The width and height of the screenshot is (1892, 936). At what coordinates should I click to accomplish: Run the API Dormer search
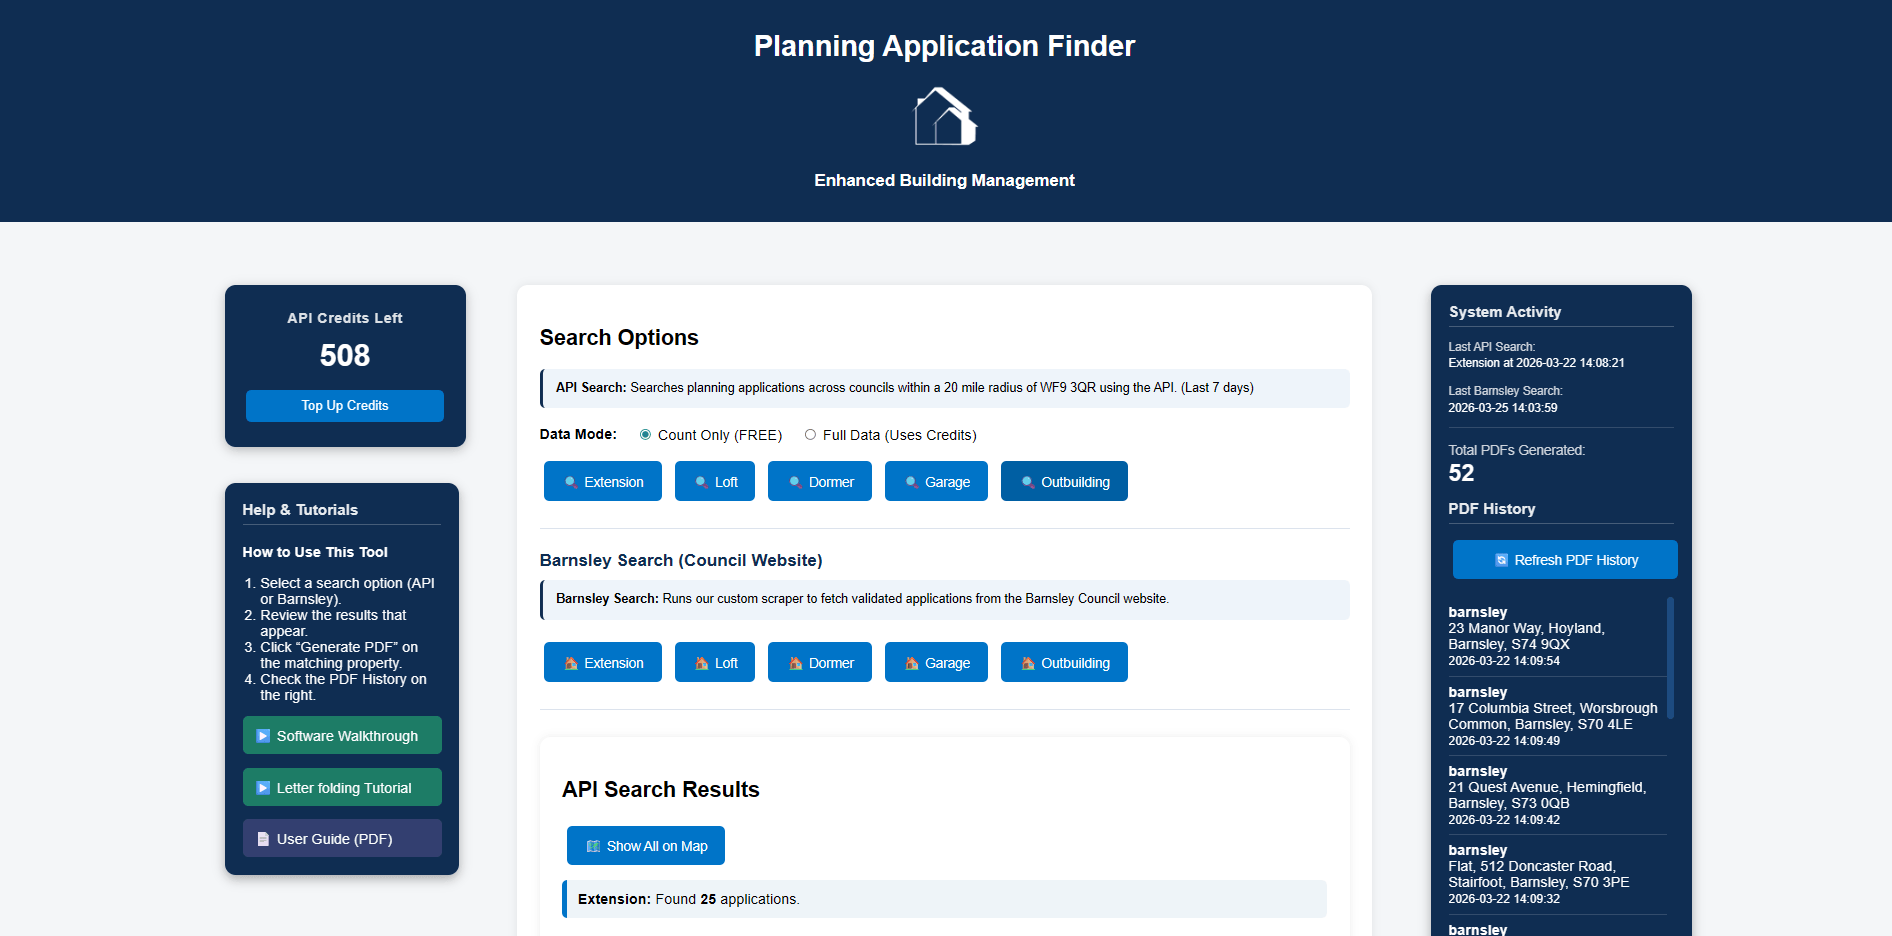(819, 481)
